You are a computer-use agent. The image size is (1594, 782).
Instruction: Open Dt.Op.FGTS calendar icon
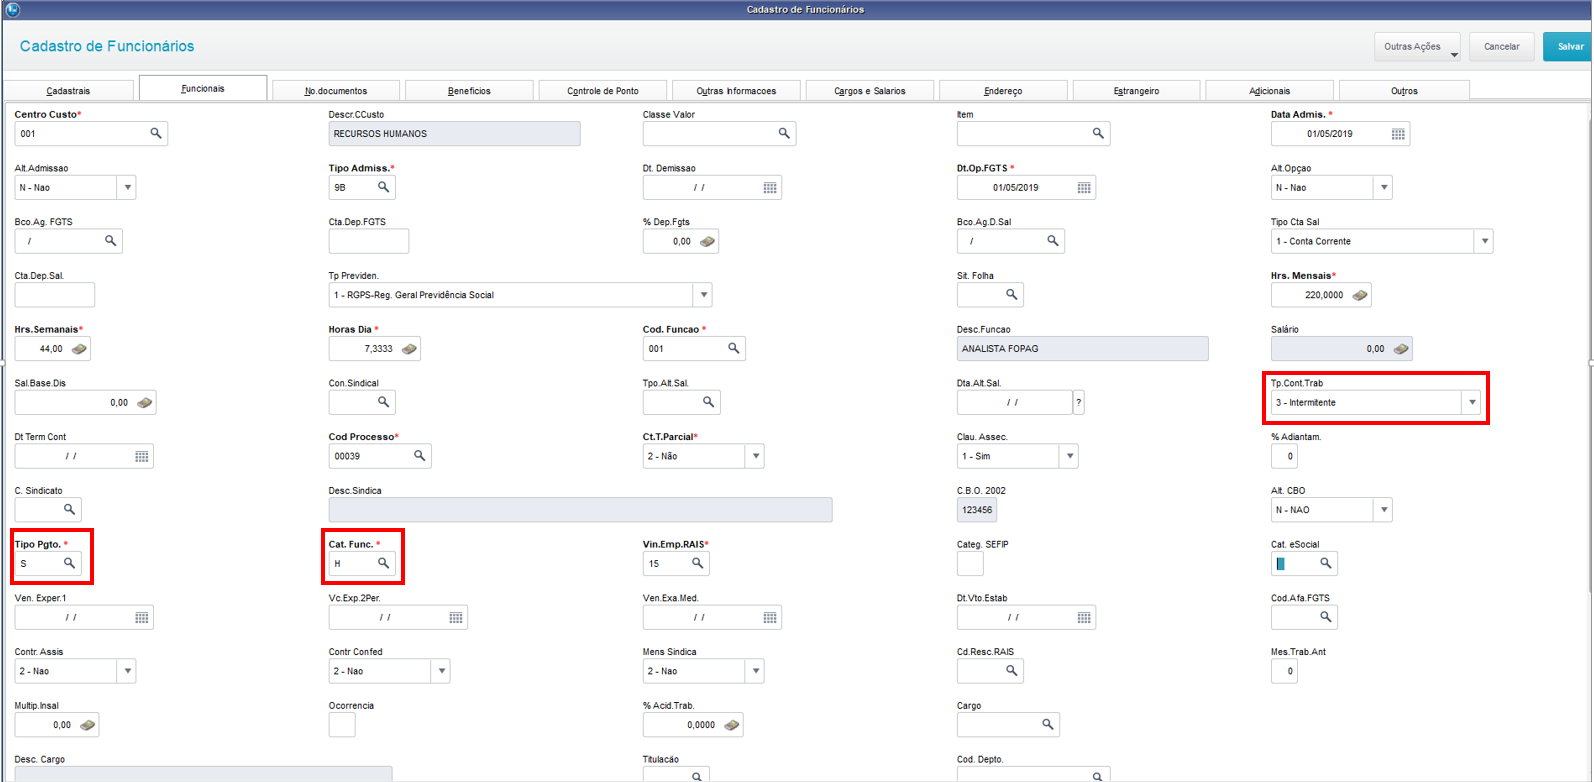1084,188
